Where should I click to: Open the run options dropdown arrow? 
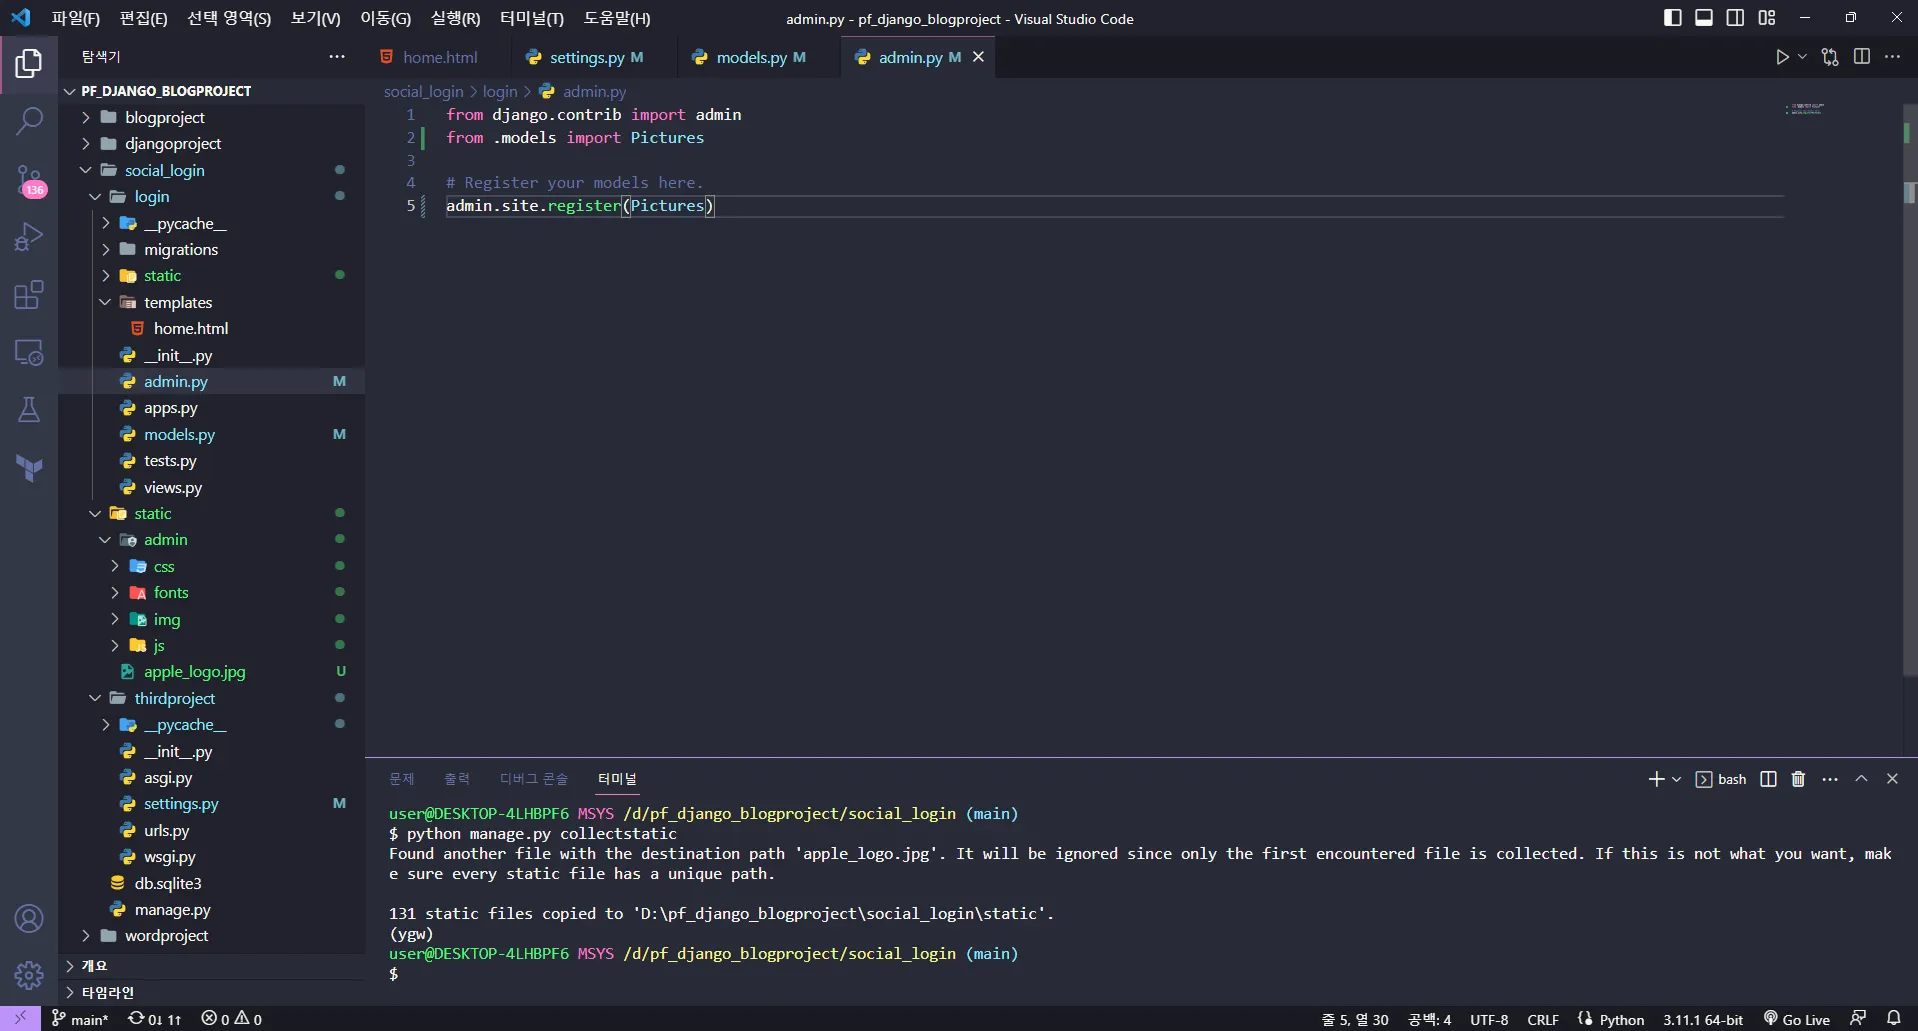point(1802,57)
